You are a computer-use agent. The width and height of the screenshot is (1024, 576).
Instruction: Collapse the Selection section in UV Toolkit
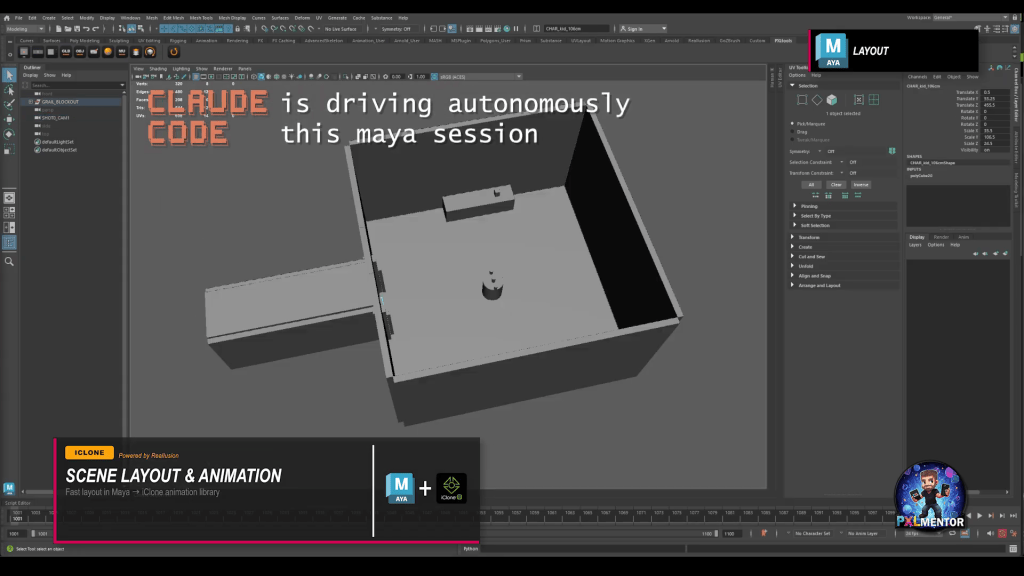pos(792,86)
